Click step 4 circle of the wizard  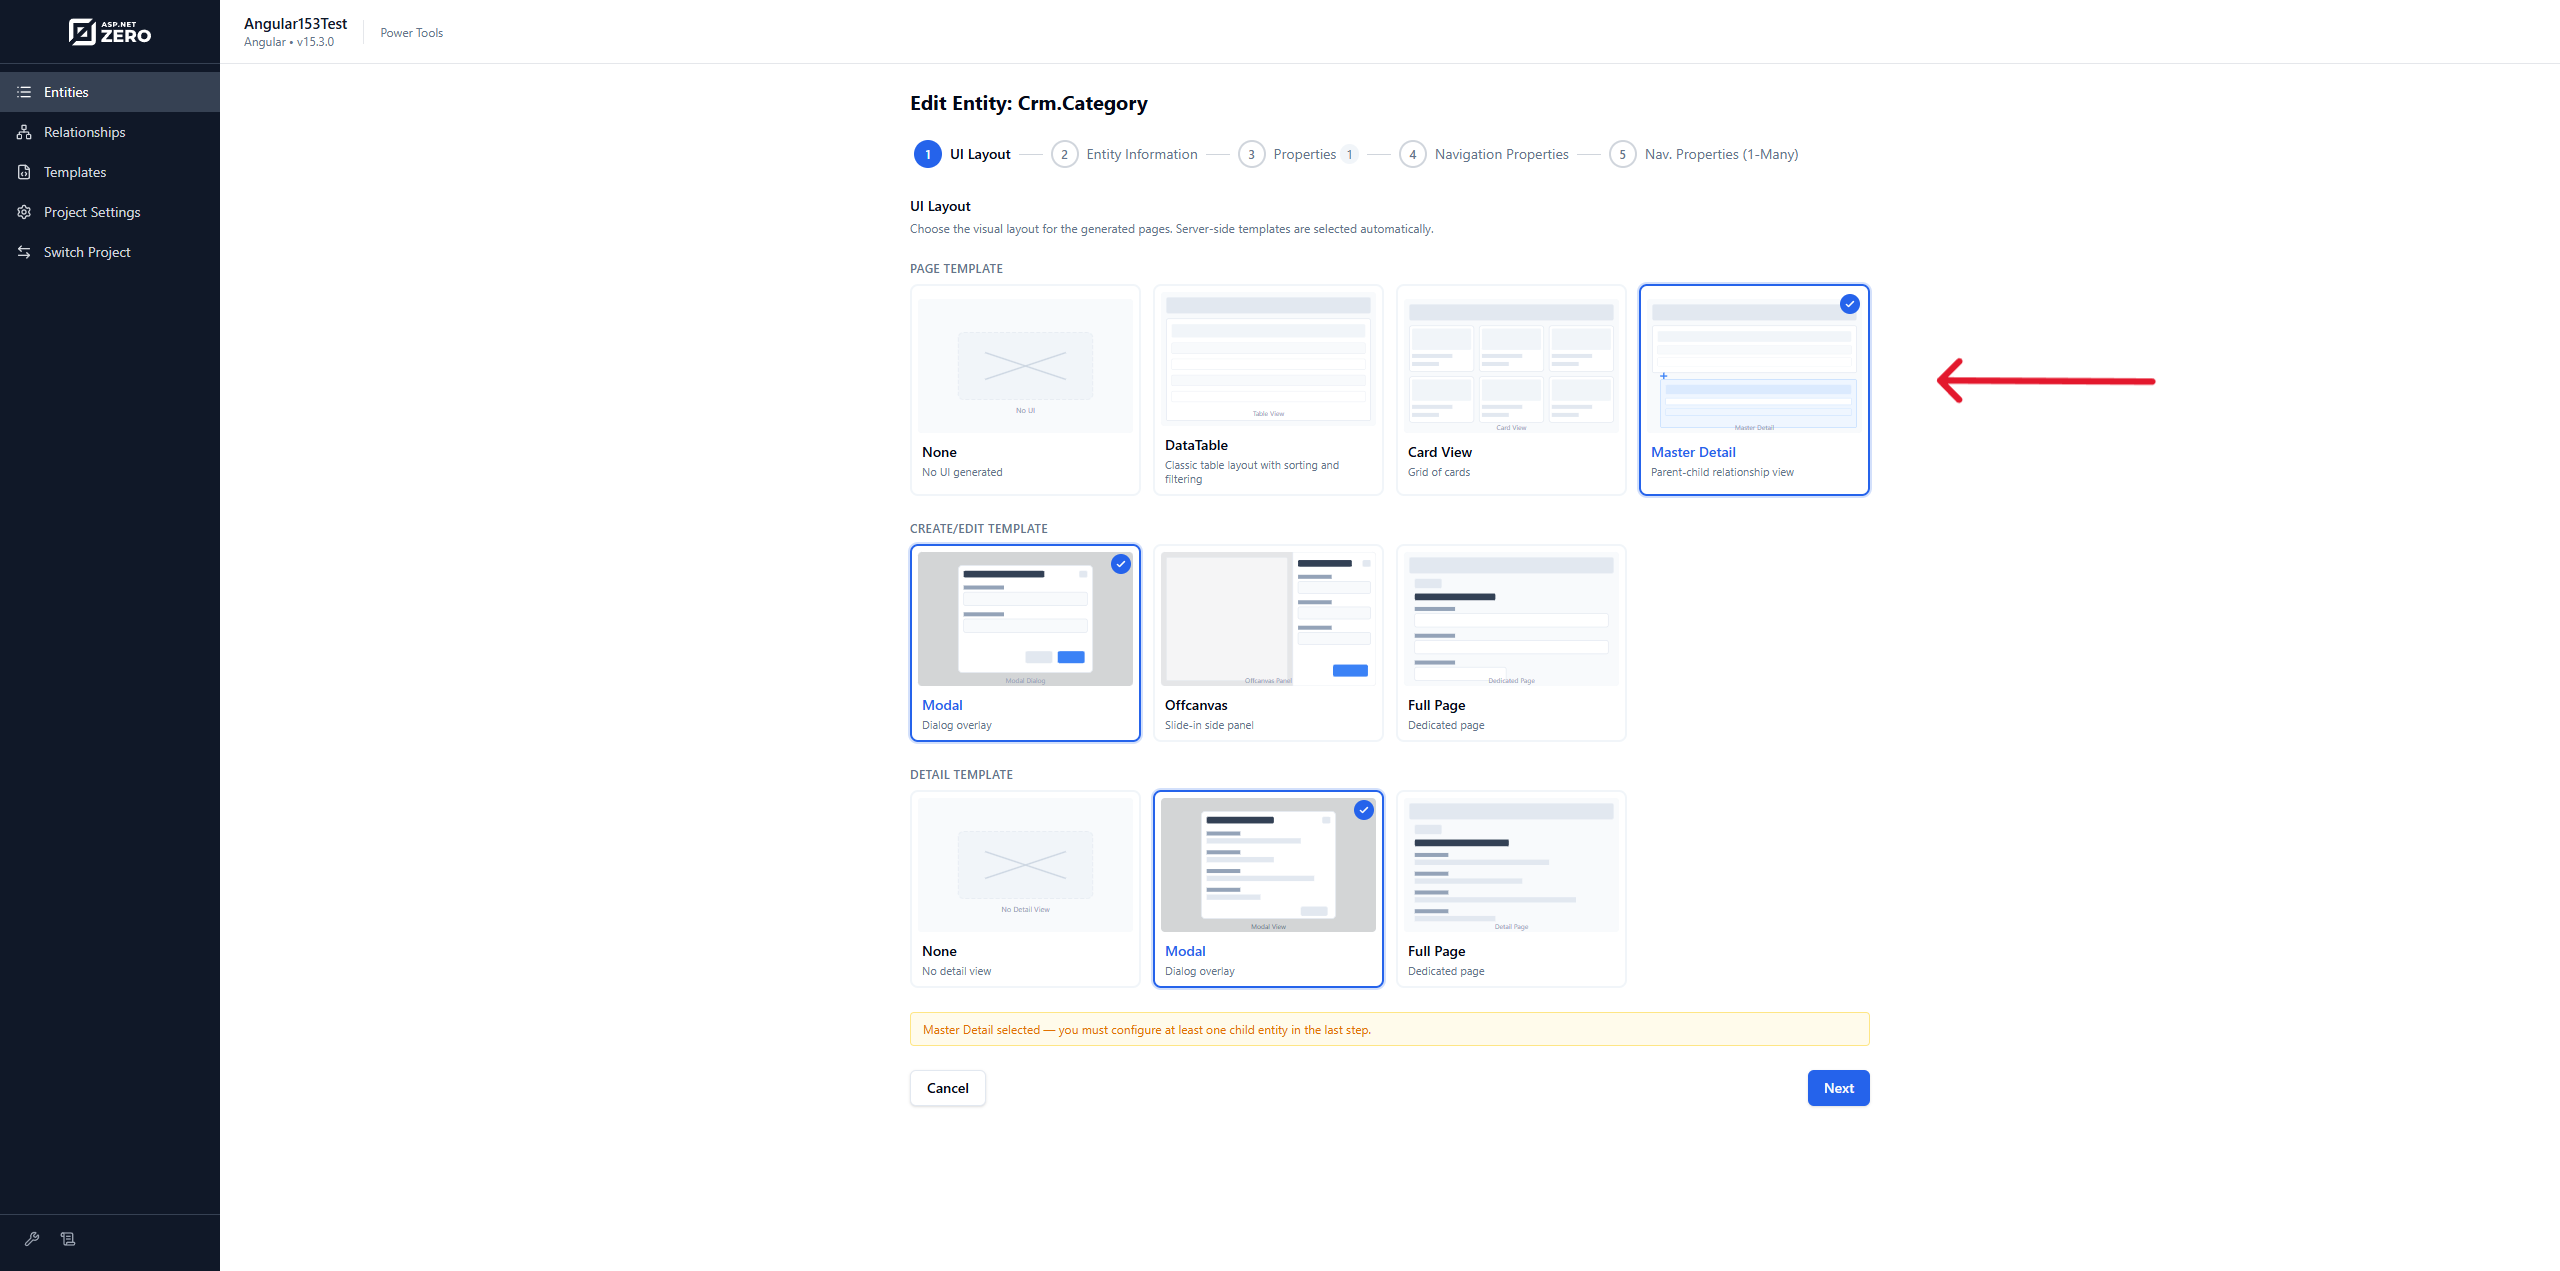(1412, 154)
